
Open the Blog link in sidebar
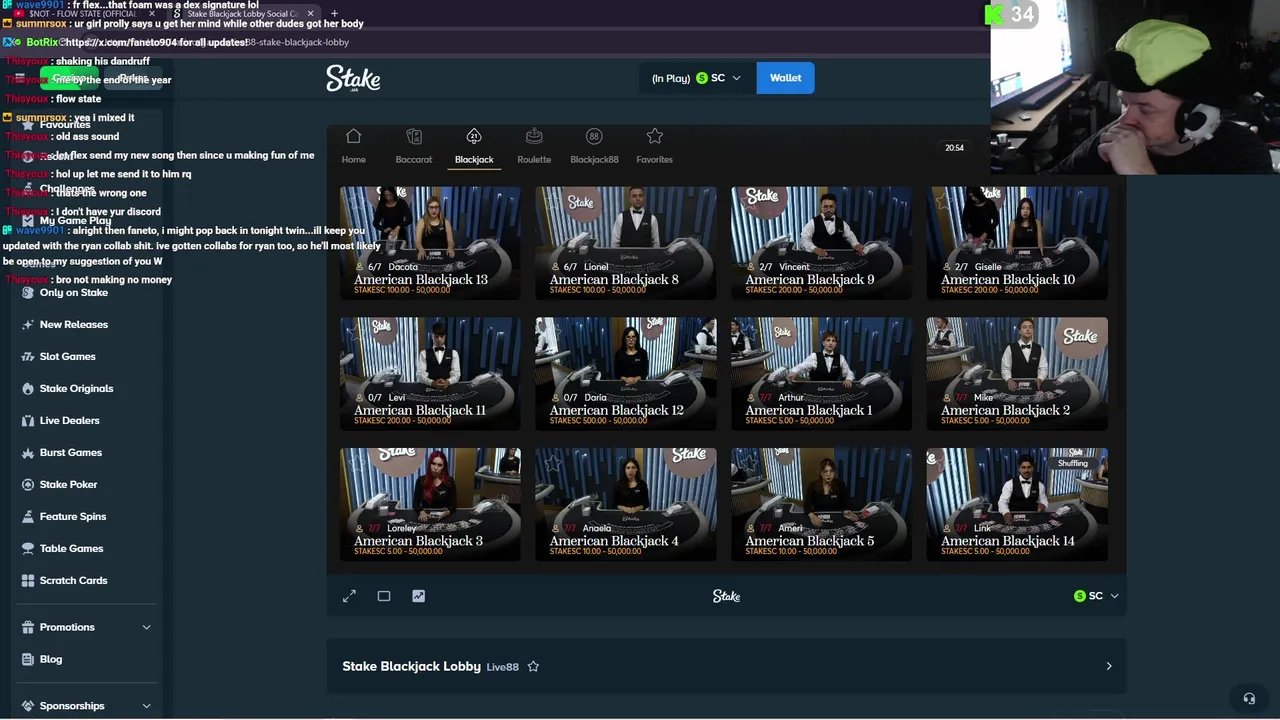(51, 660)
